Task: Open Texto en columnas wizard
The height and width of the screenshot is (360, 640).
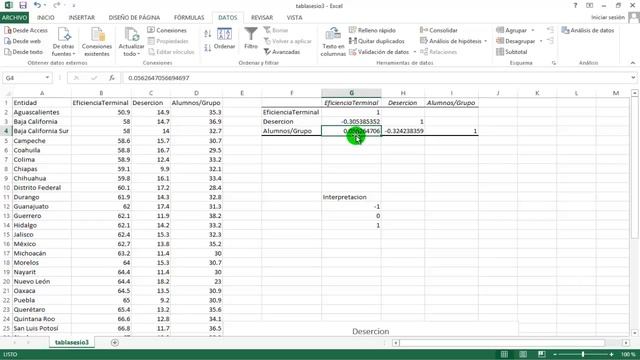Action: click(333, 42)
